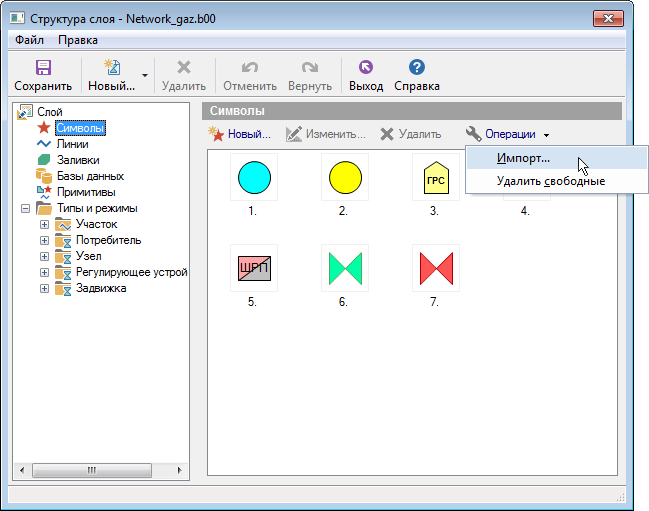Click the Exit (Выход) toolbar icon
The image size is (649, 511).
click(365, 68)
